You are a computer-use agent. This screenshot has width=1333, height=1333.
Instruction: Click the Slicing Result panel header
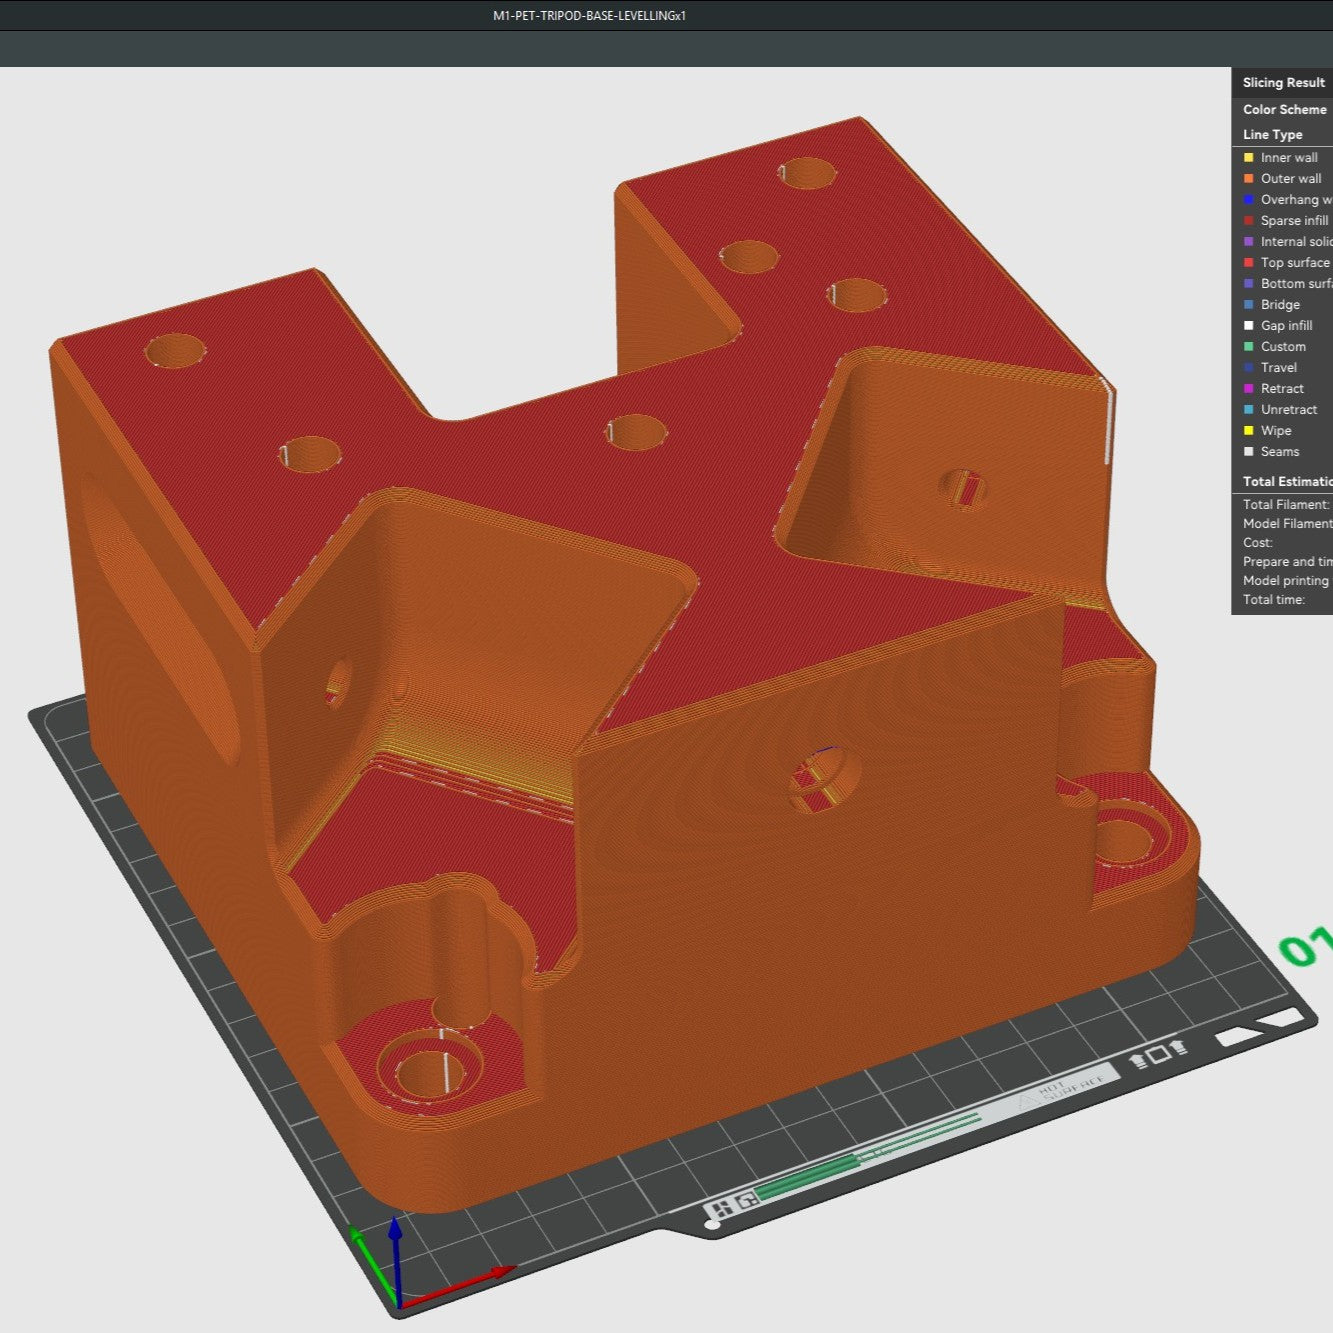click(1284, 82)
